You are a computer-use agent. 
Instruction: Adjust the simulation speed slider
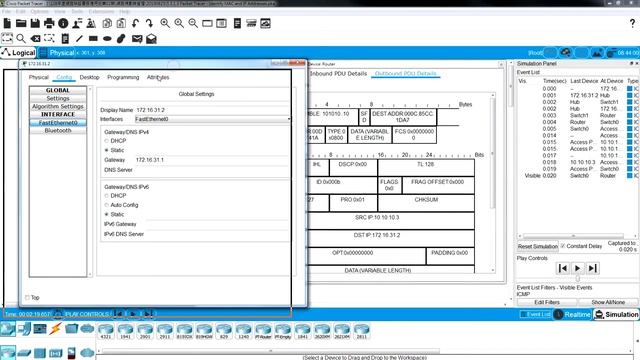click(578, 278)
